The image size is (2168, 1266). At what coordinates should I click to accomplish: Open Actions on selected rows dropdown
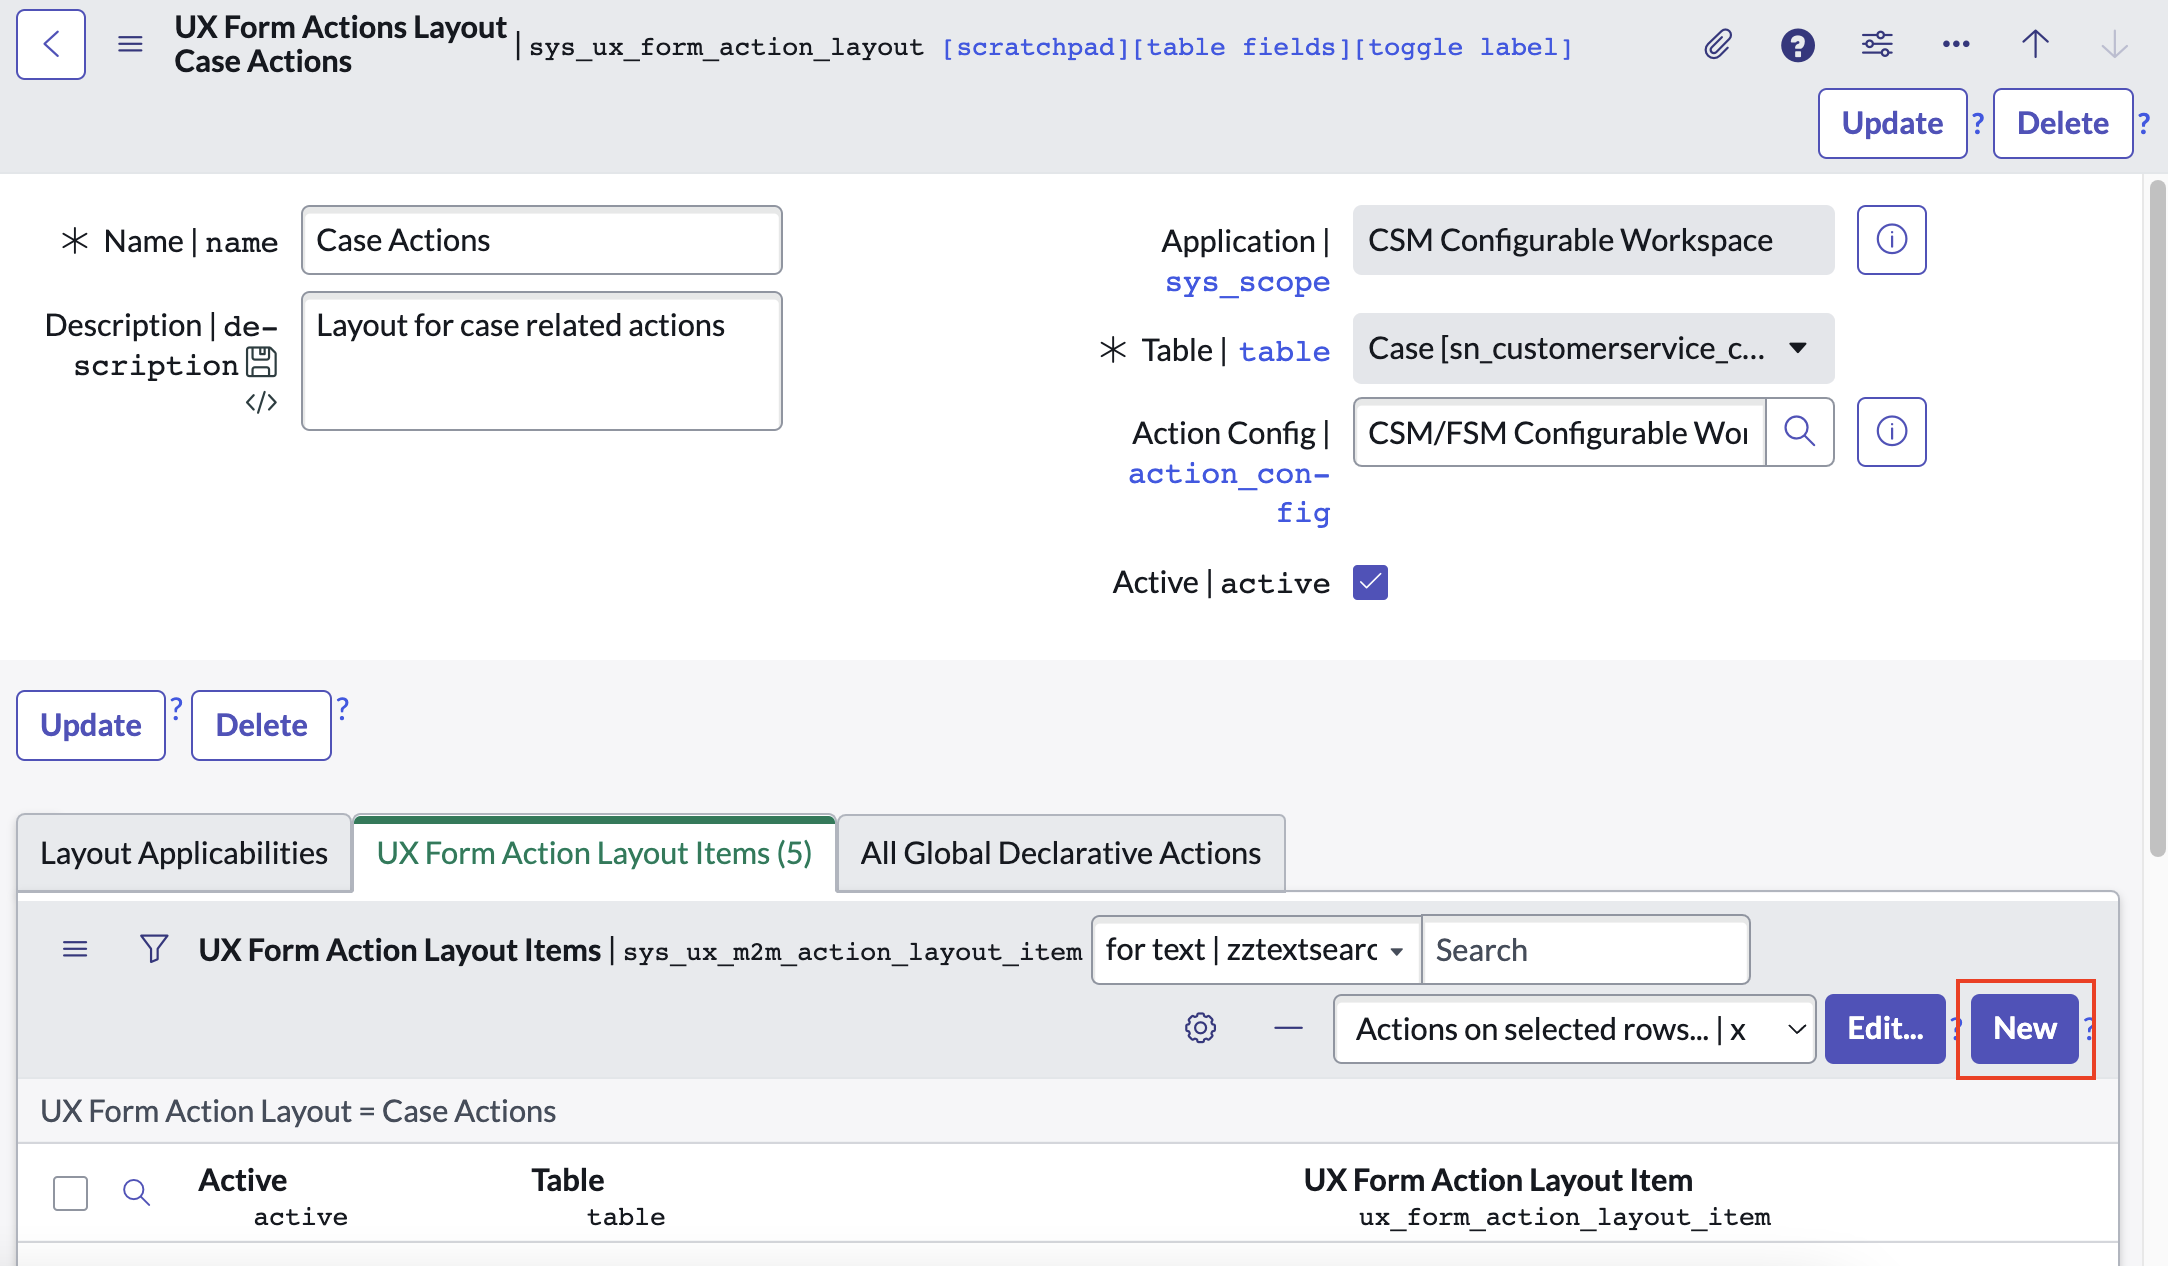(1574, 1029)
